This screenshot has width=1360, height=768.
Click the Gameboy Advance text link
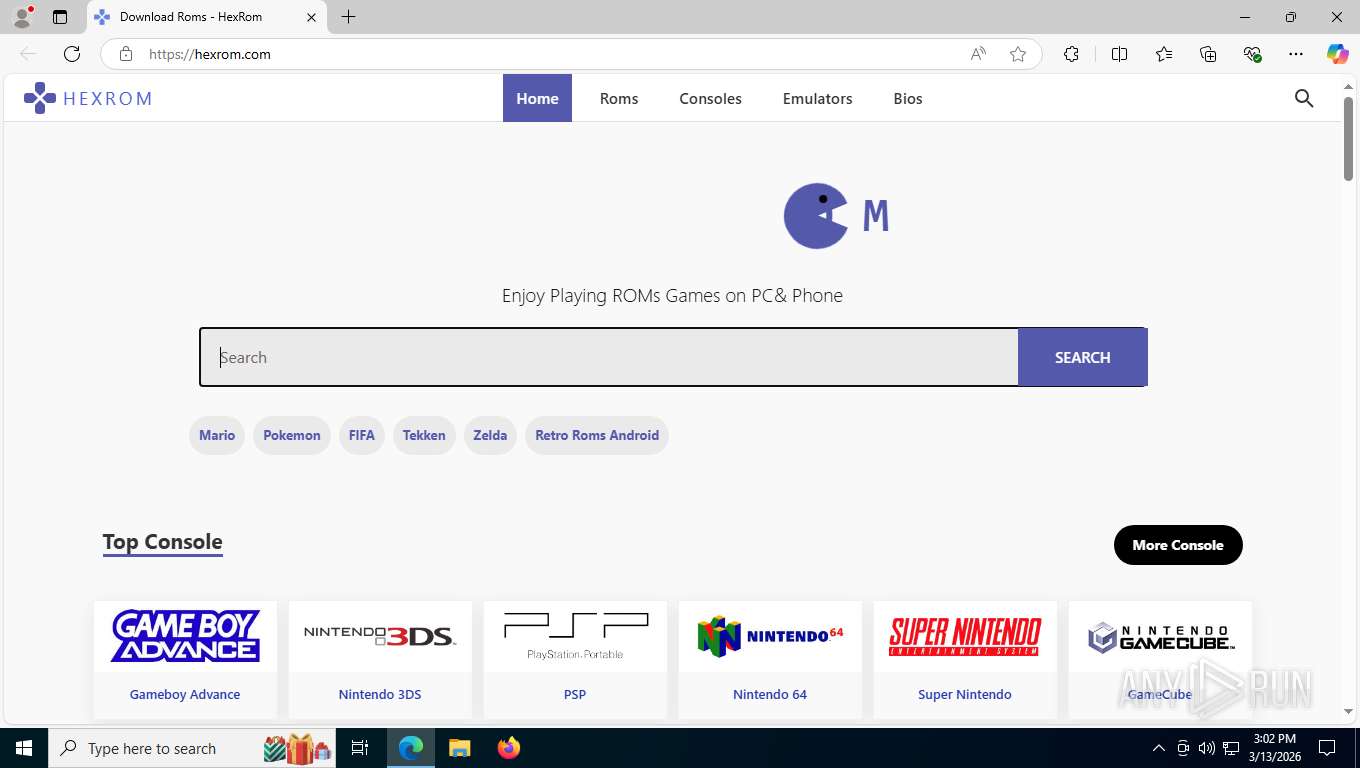(185, 694)
